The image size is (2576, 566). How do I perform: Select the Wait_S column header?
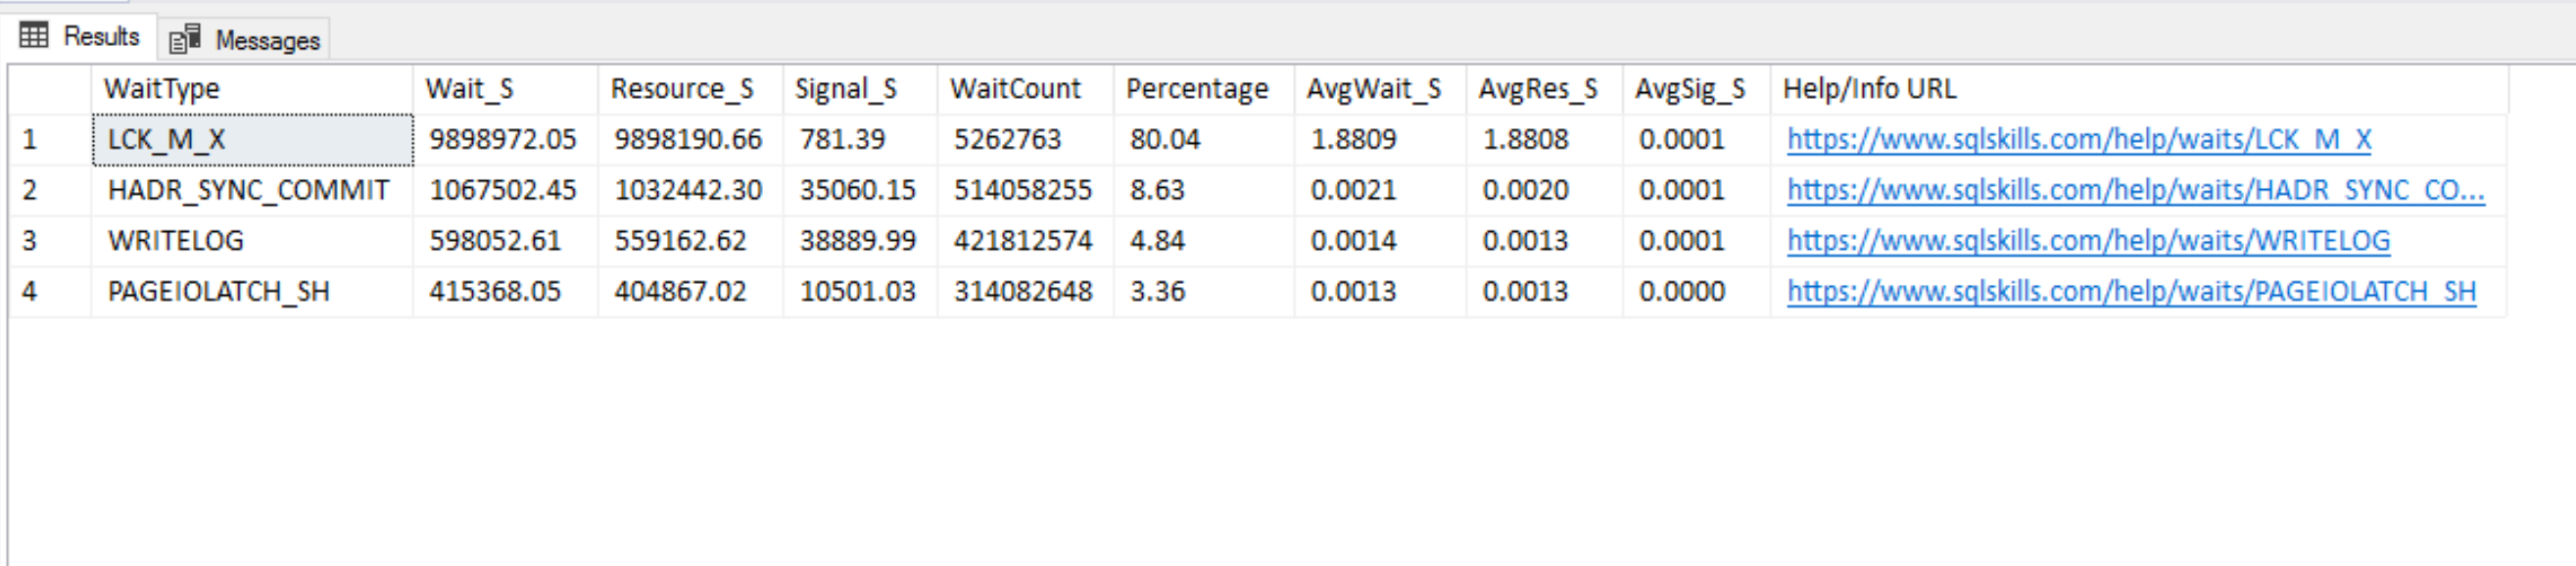point(506,89)
